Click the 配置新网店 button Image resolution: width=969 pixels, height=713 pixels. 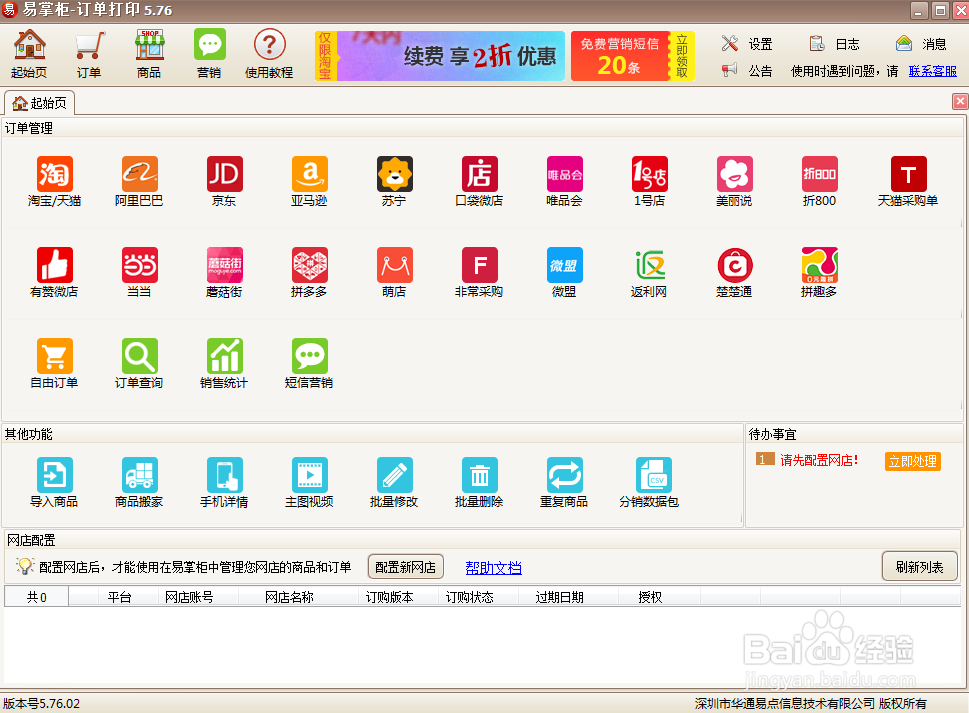pyautogui.click(x=405, y=567)
